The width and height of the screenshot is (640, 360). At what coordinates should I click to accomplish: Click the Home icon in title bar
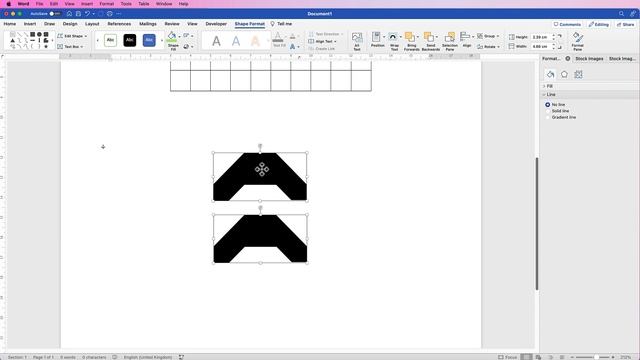(69, 13)
